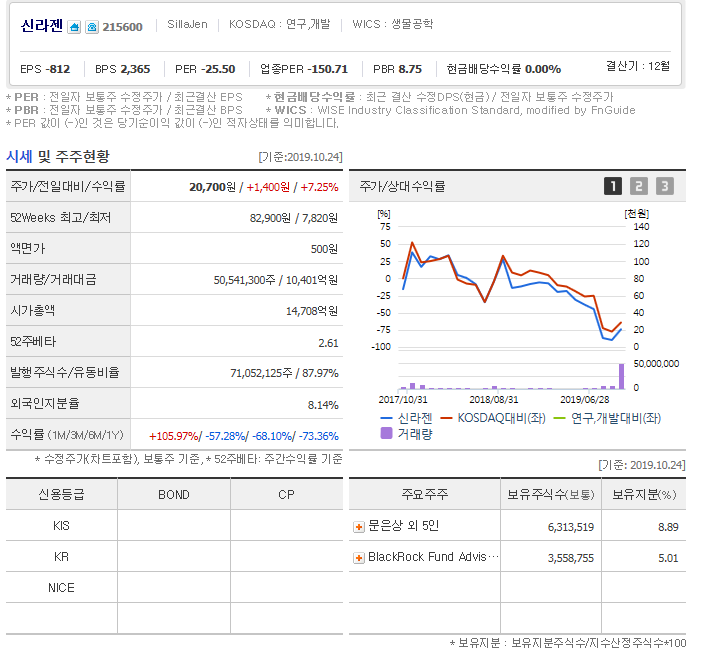Click the 50,541,300주 / 10,401억원 volume value
The image size is (701, 661).
(x=276, y=280)
